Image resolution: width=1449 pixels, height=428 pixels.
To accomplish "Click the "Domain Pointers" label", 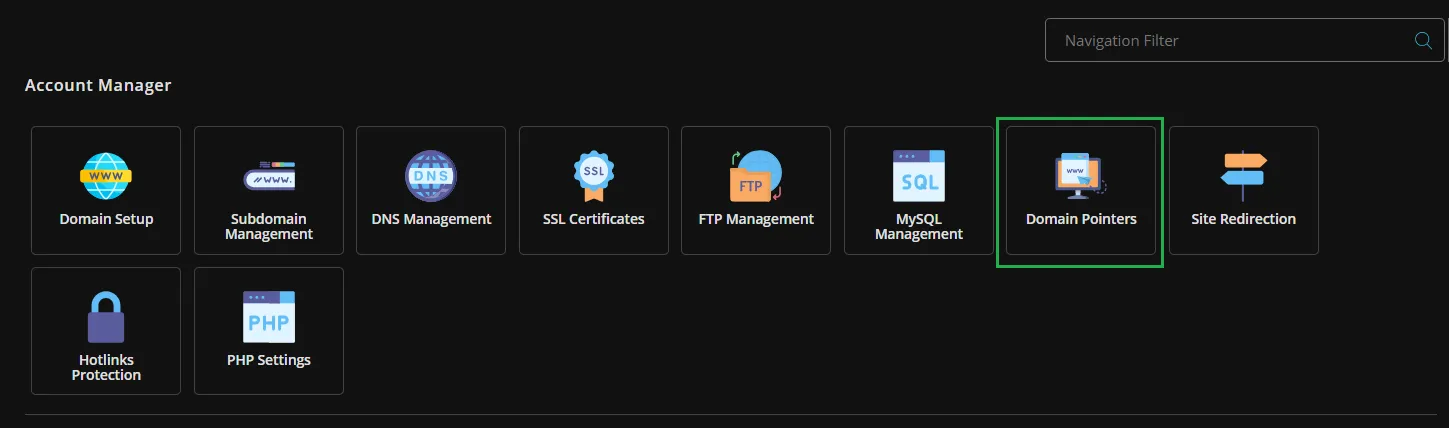I will 1081,219.
